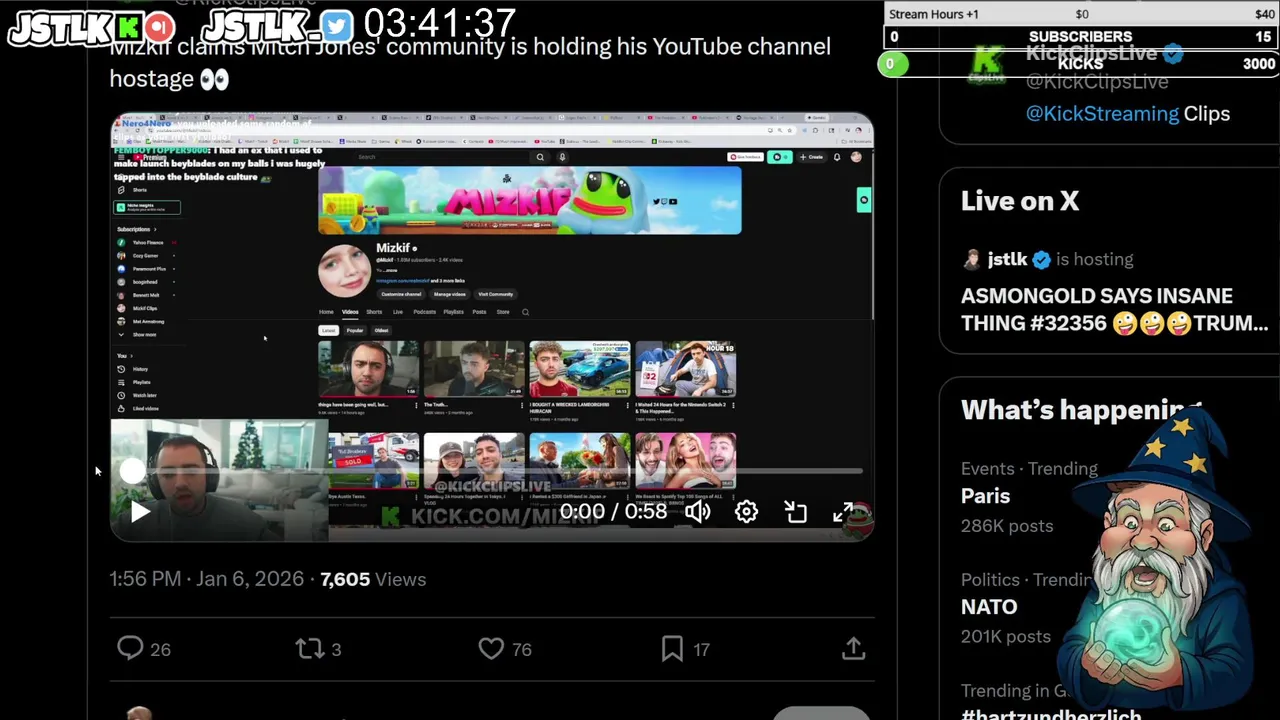This screenshot has height=720, width=1280.
Task: Select the 201K posts count text
Action: coord(1006,637)
